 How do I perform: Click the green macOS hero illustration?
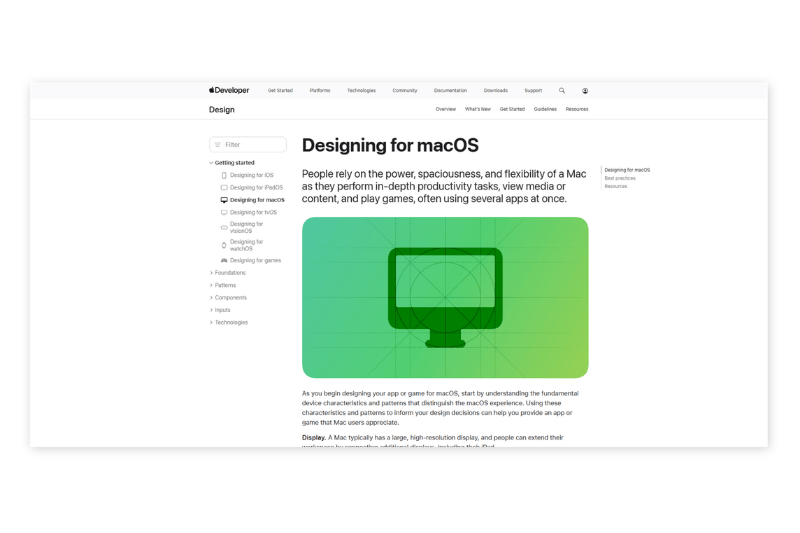[x=445, y=297]
